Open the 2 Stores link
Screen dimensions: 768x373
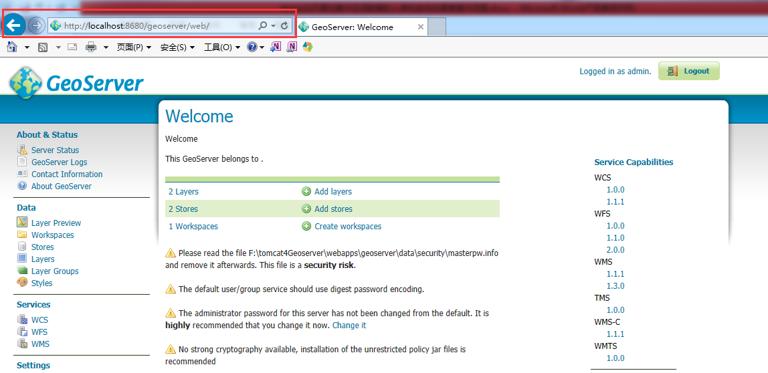click(x=183, y=209)
